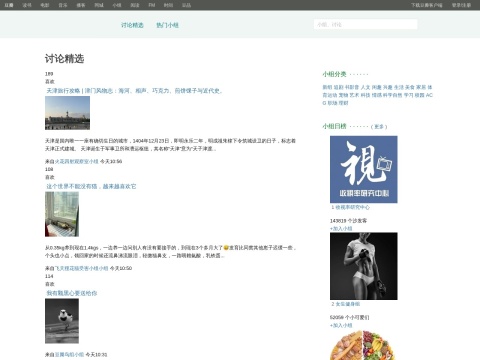Open 音乐 in the top navigation bar

(x=63, y=5)
